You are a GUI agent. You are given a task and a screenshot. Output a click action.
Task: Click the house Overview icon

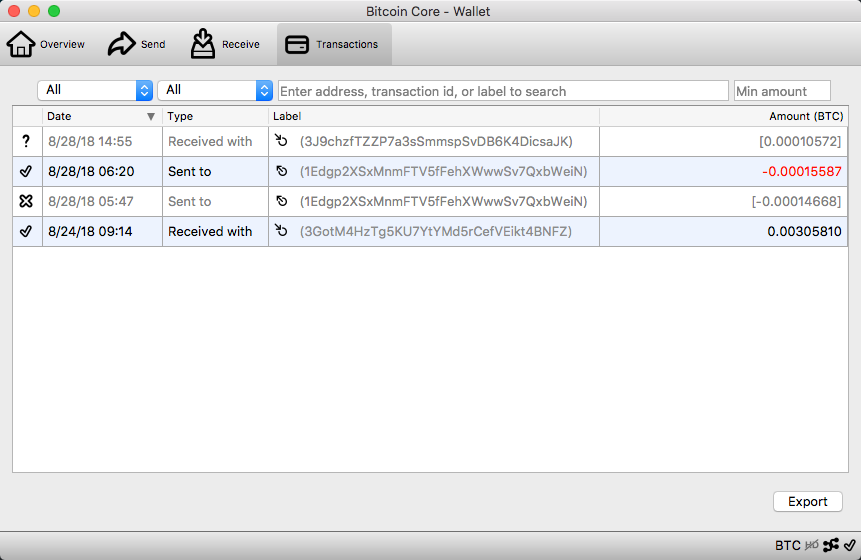(x=21, y=44)
